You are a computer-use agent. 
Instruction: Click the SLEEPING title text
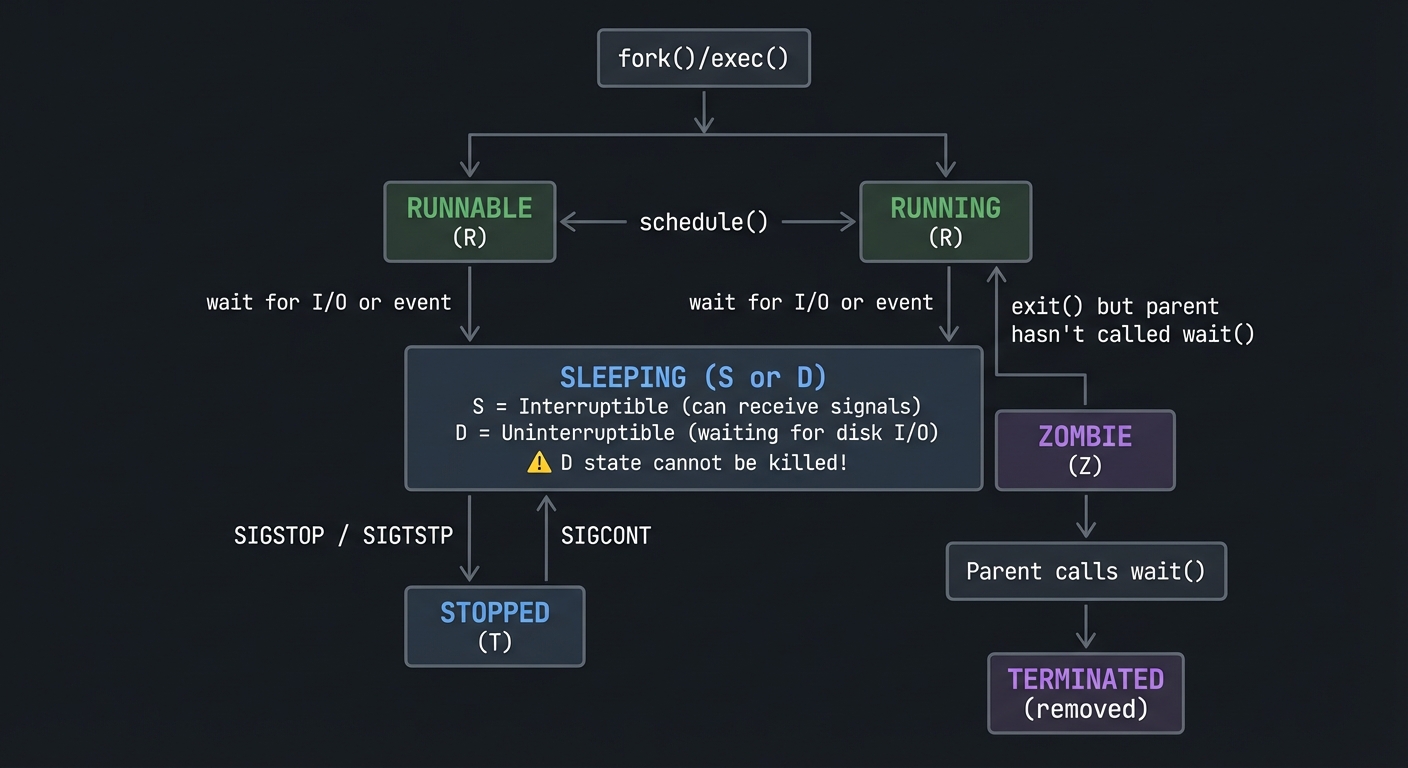pyautogui.click(x=693, y=377)
